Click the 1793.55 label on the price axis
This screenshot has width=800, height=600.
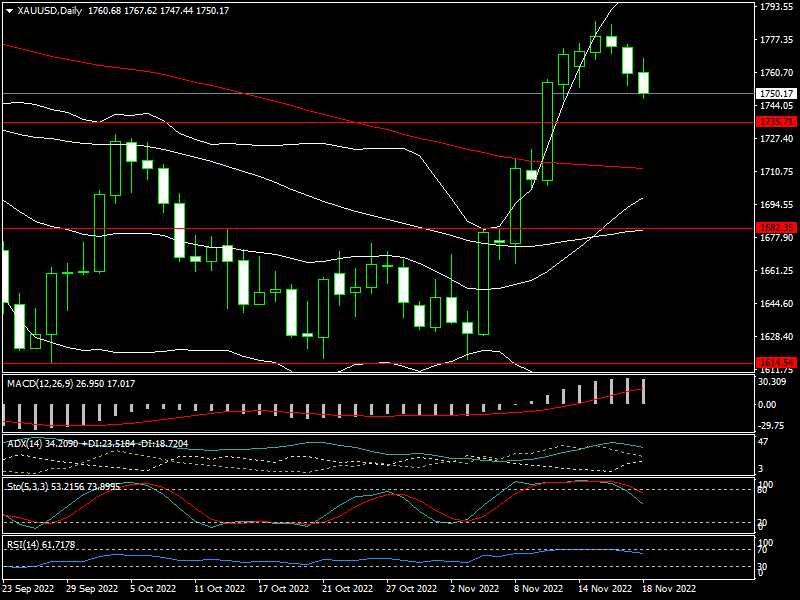pos(775,6)
